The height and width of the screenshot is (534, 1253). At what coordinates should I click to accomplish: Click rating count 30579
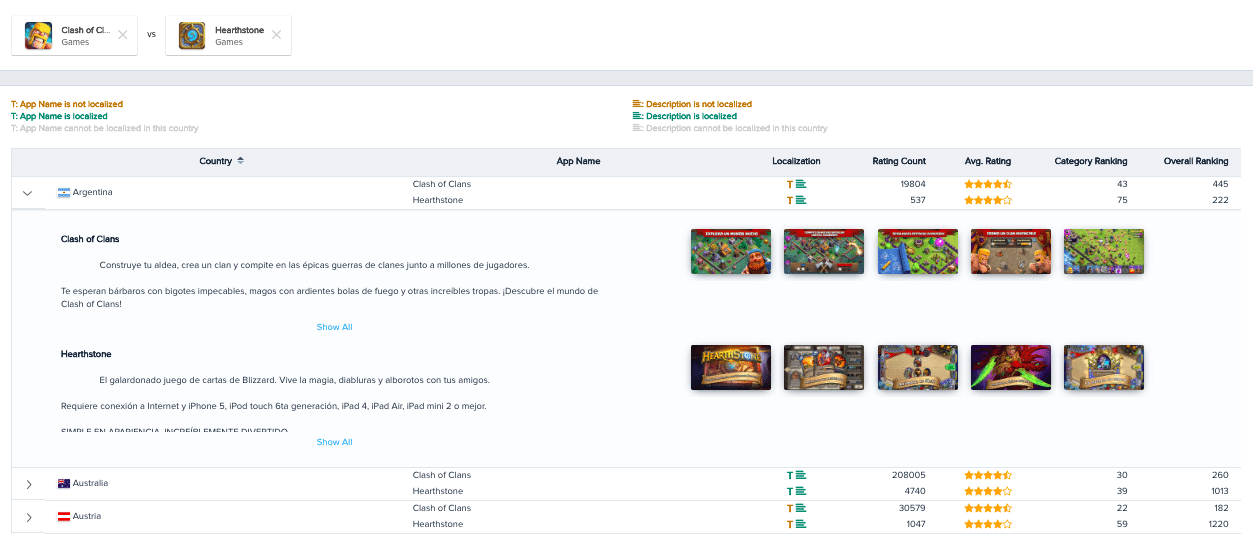pyautogui.click(x=912, y=508)
